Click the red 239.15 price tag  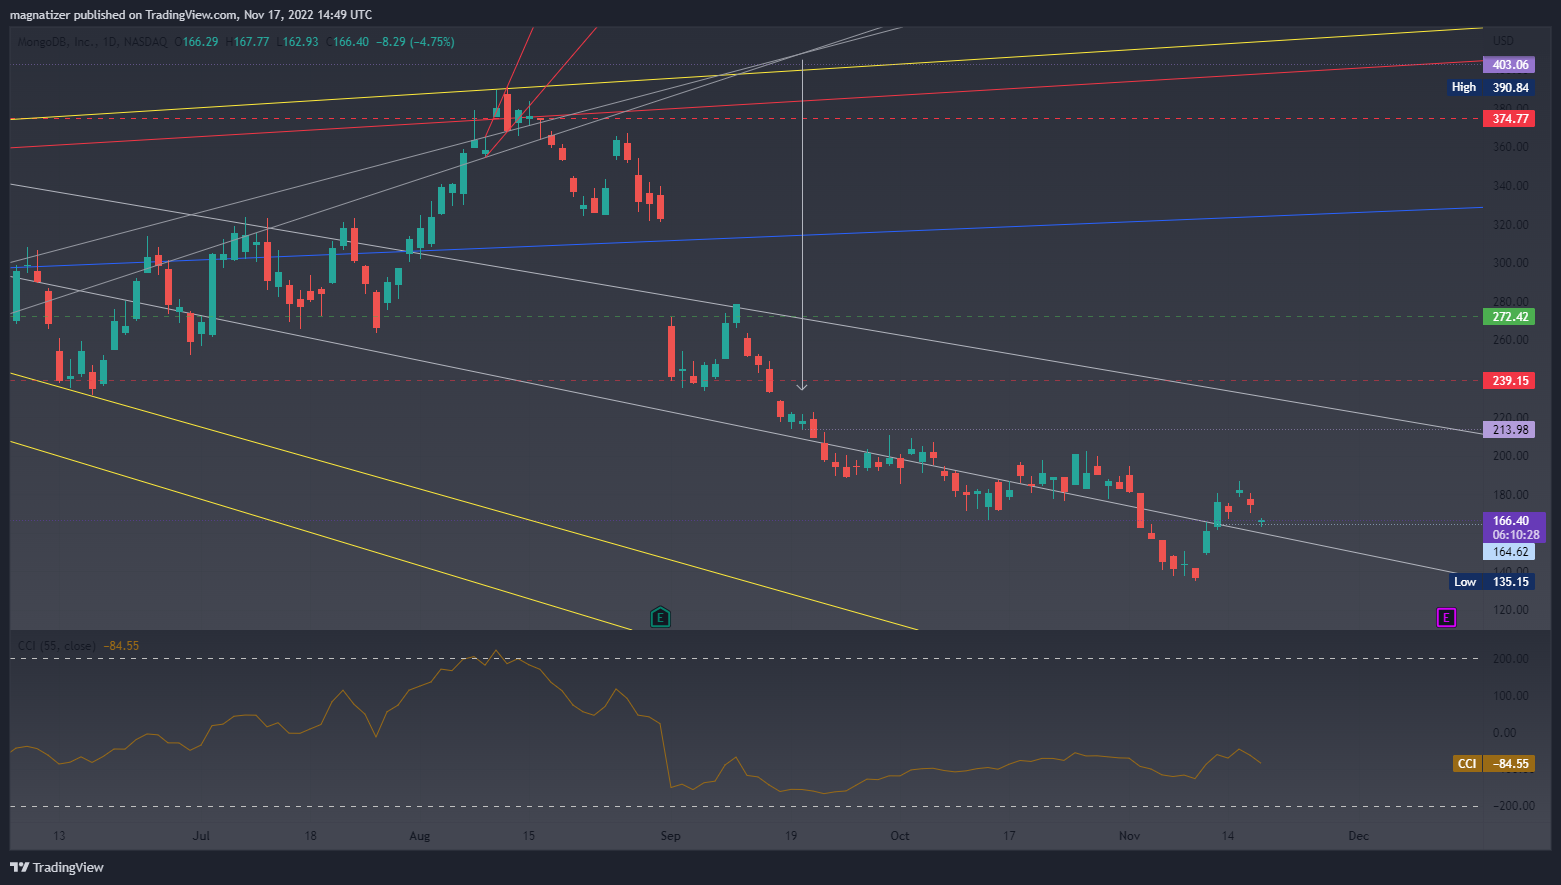(1510, 381)
